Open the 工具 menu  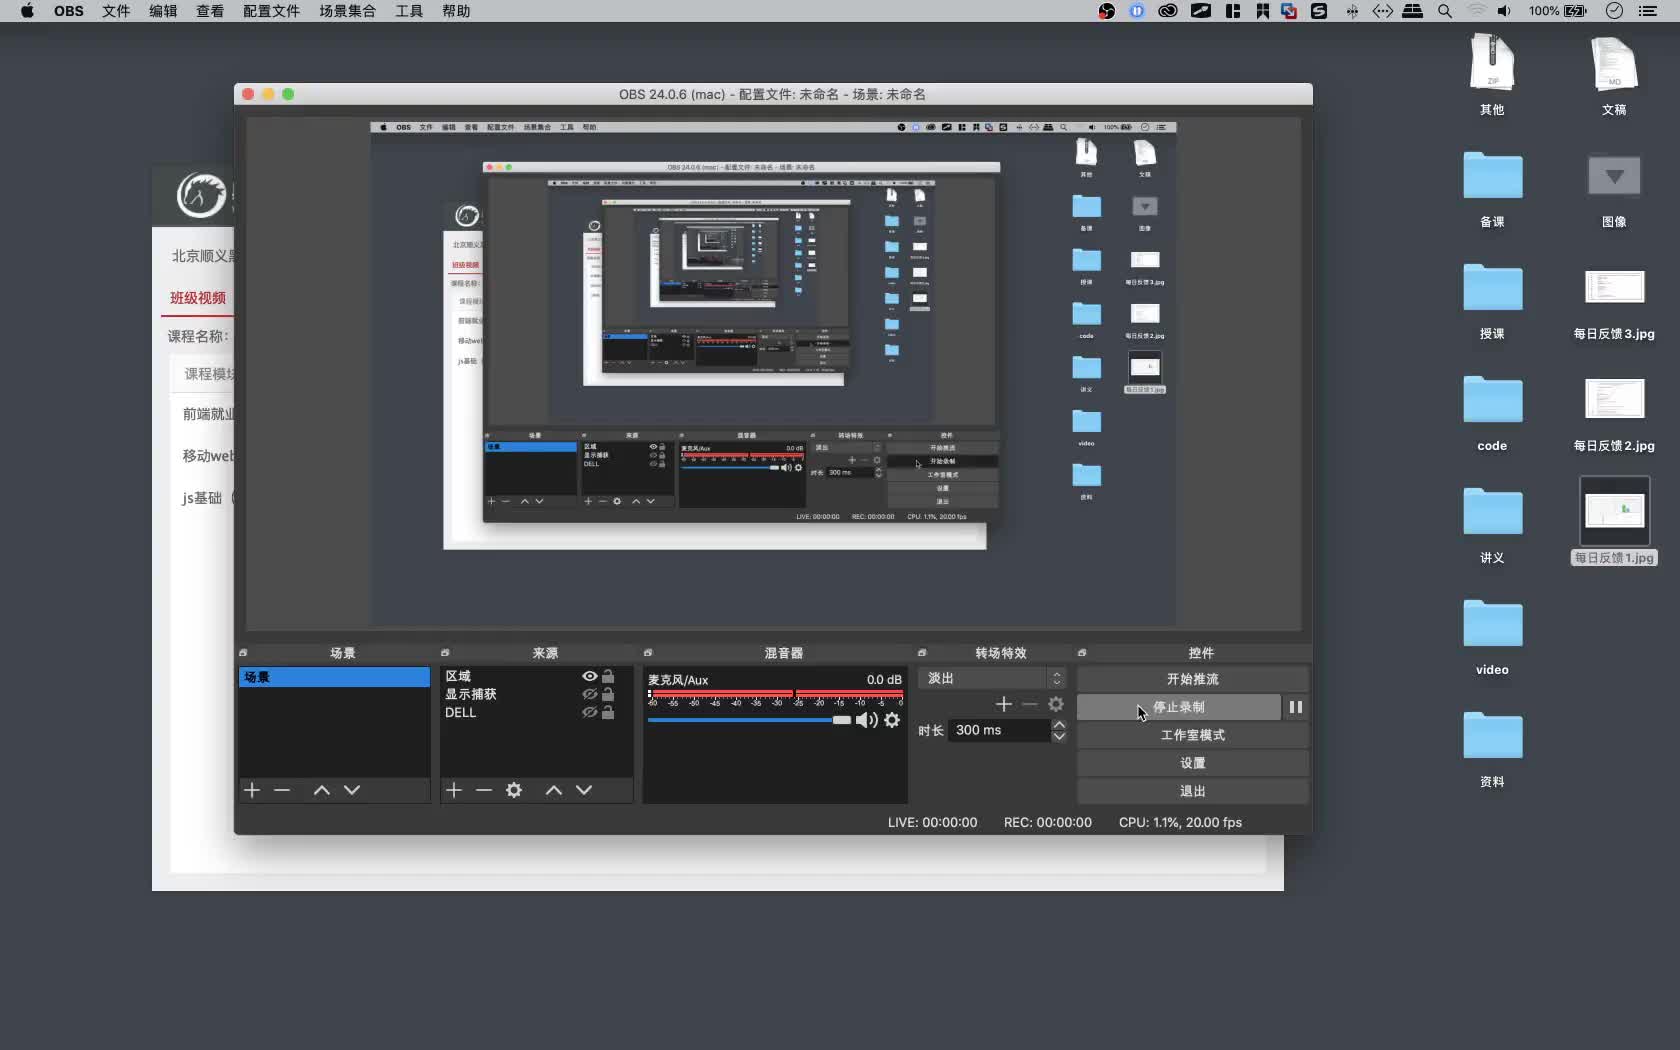tap(409, 11)
